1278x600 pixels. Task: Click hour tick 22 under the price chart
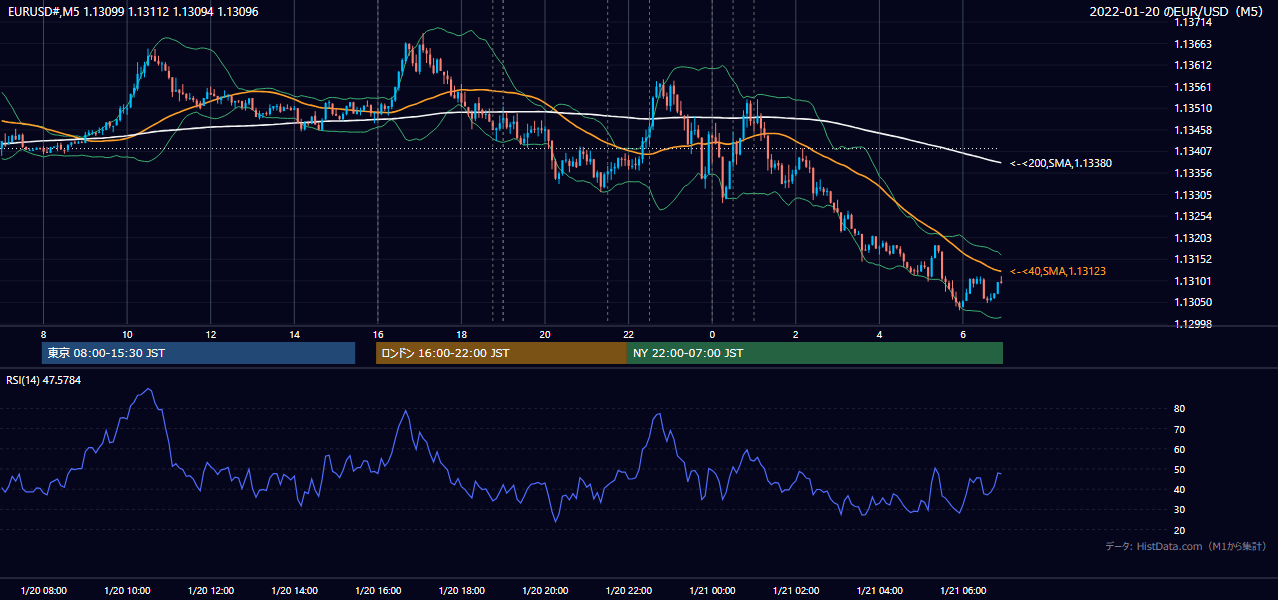point(628,334)
